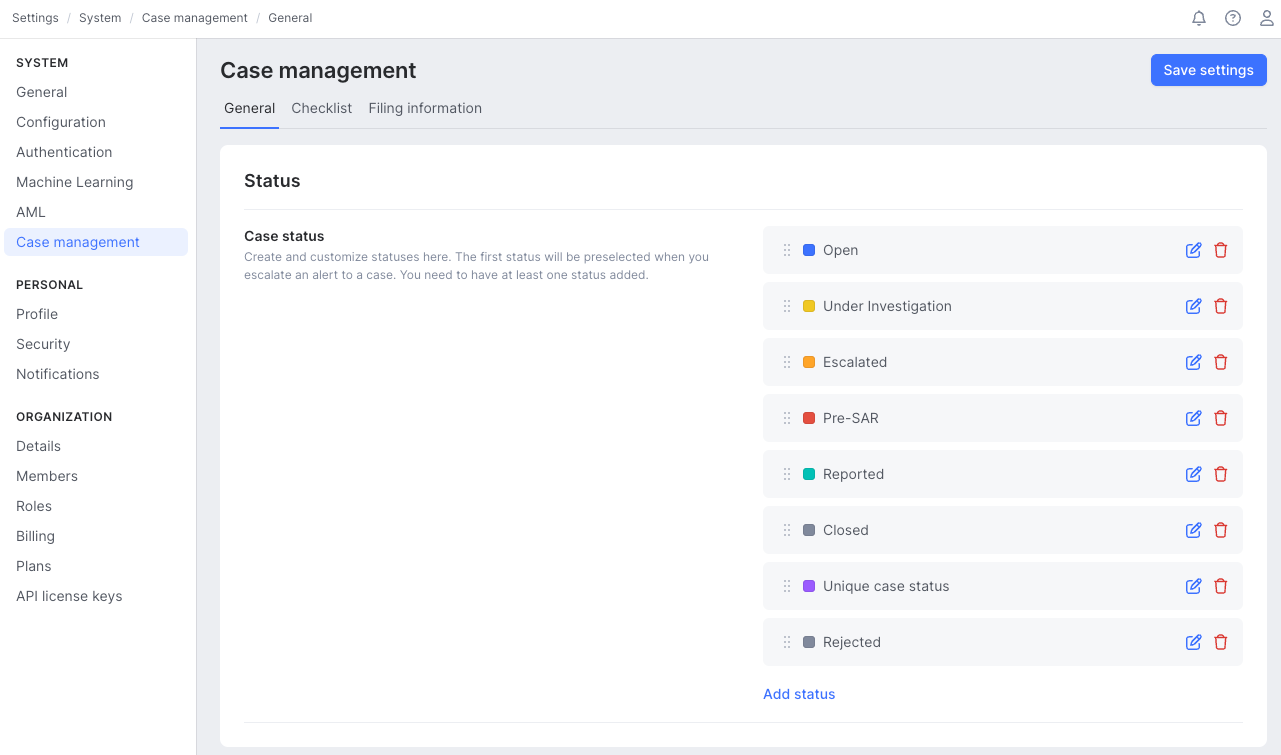The image size is (1281, 755).
Task: Grab the drag handle of Unique case status
Action: (x=787, y=586)
